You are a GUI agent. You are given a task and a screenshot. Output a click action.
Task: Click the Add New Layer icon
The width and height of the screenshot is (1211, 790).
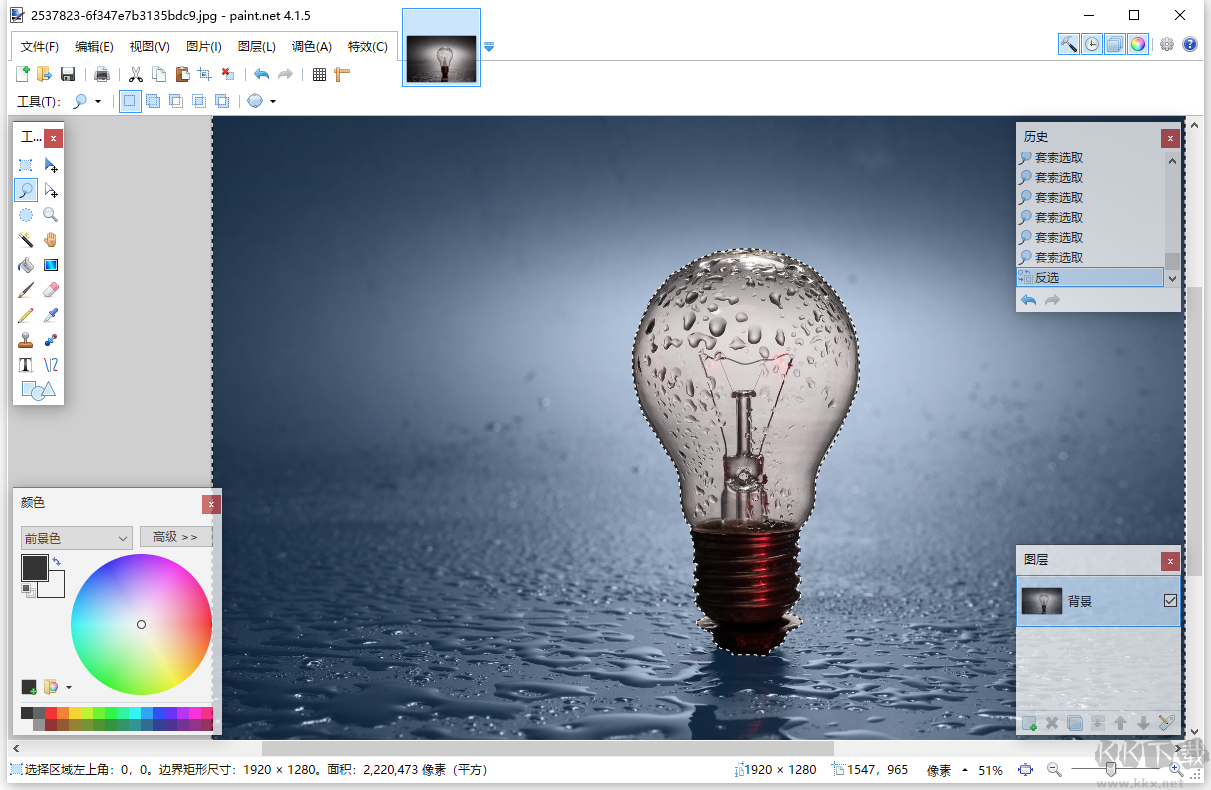pyautogui.click(x=1031, y=723)
